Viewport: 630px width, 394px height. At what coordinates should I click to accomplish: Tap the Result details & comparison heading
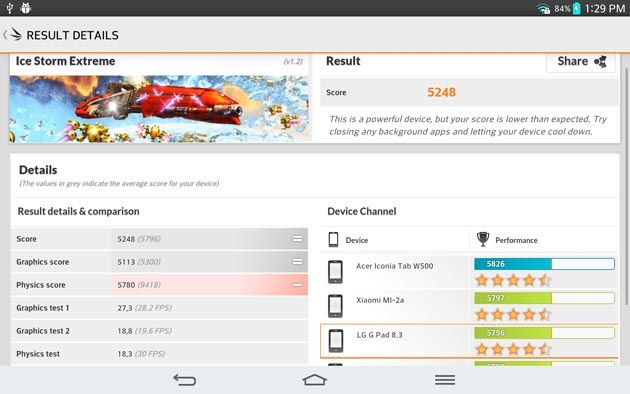pyautogui.click(x=78, y=211)
